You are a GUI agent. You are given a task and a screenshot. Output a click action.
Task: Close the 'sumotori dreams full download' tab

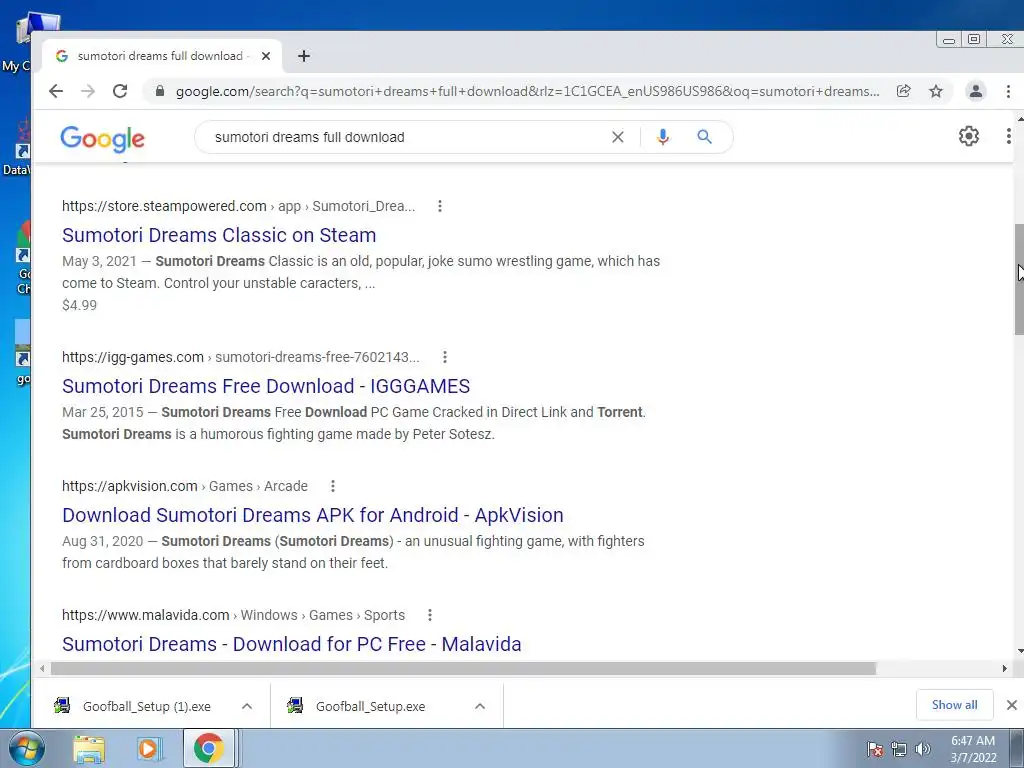266,56
